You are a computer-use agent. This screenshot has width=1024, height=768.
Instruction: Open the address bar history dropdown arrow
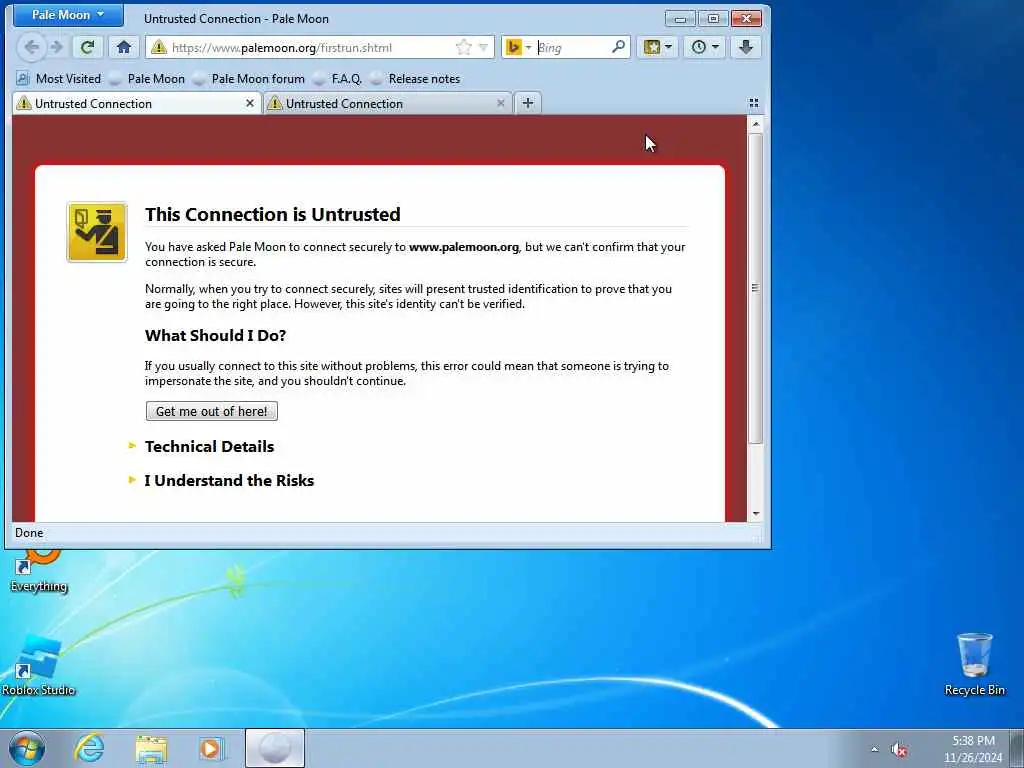[483, 47]
